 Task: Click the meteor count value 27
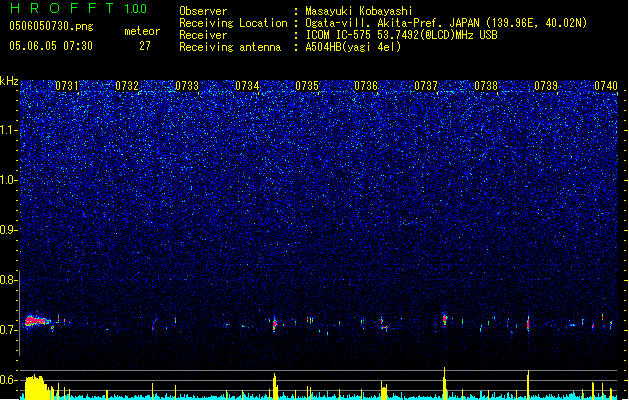click(145, 46)
